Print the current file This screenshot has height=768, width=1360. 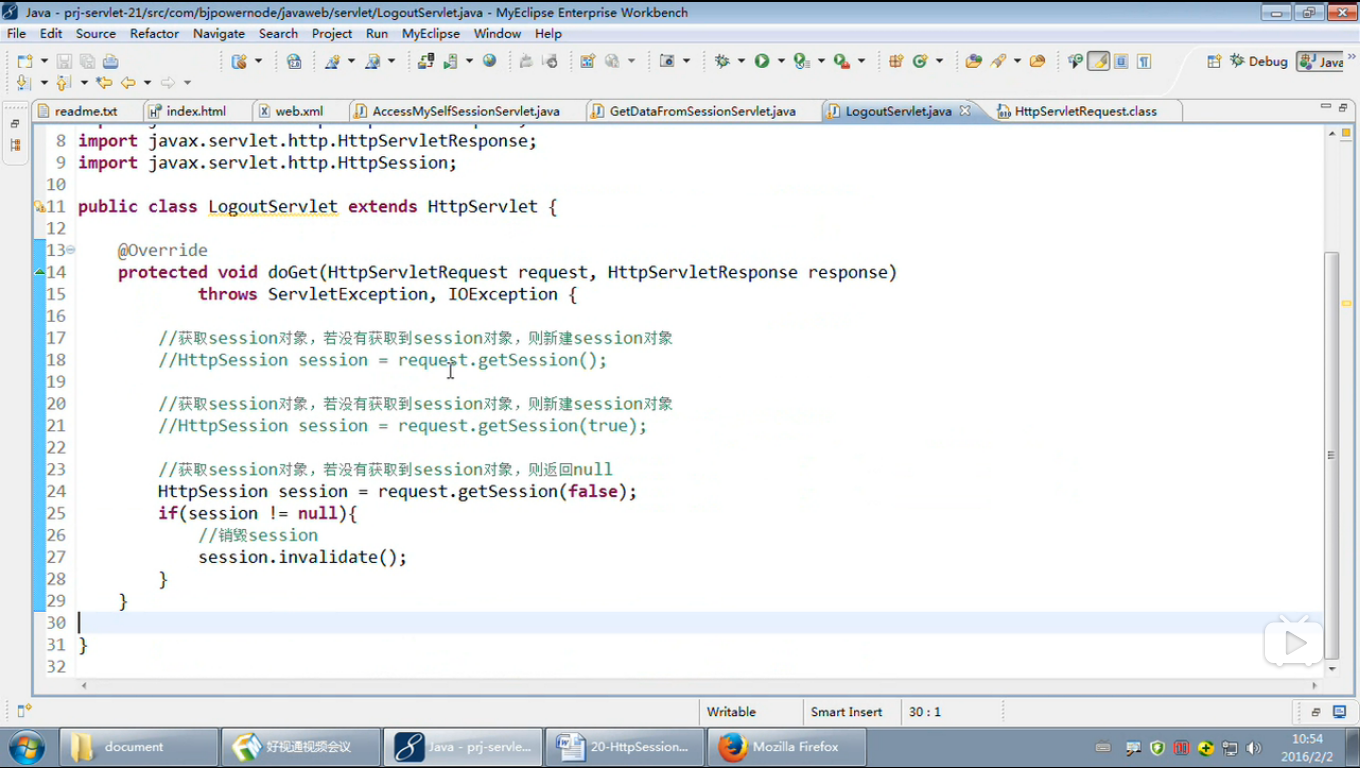coord(111,61)
